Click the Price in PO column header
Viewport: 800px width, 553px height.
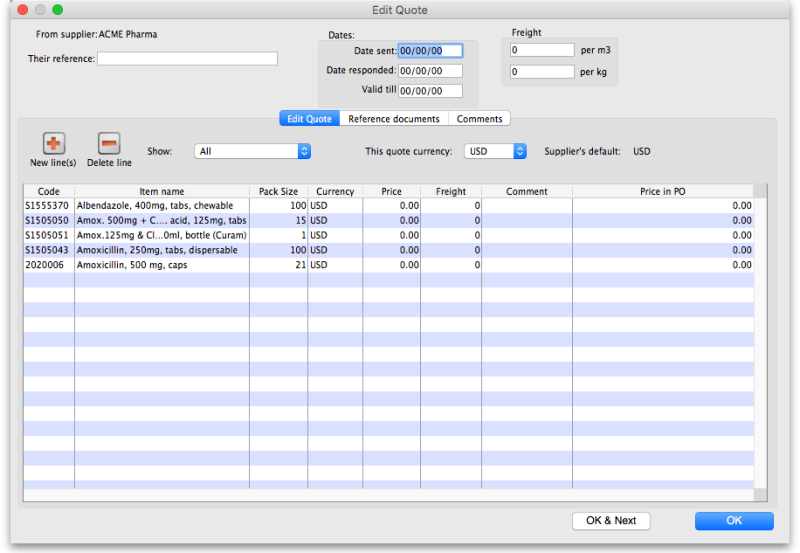662,191
